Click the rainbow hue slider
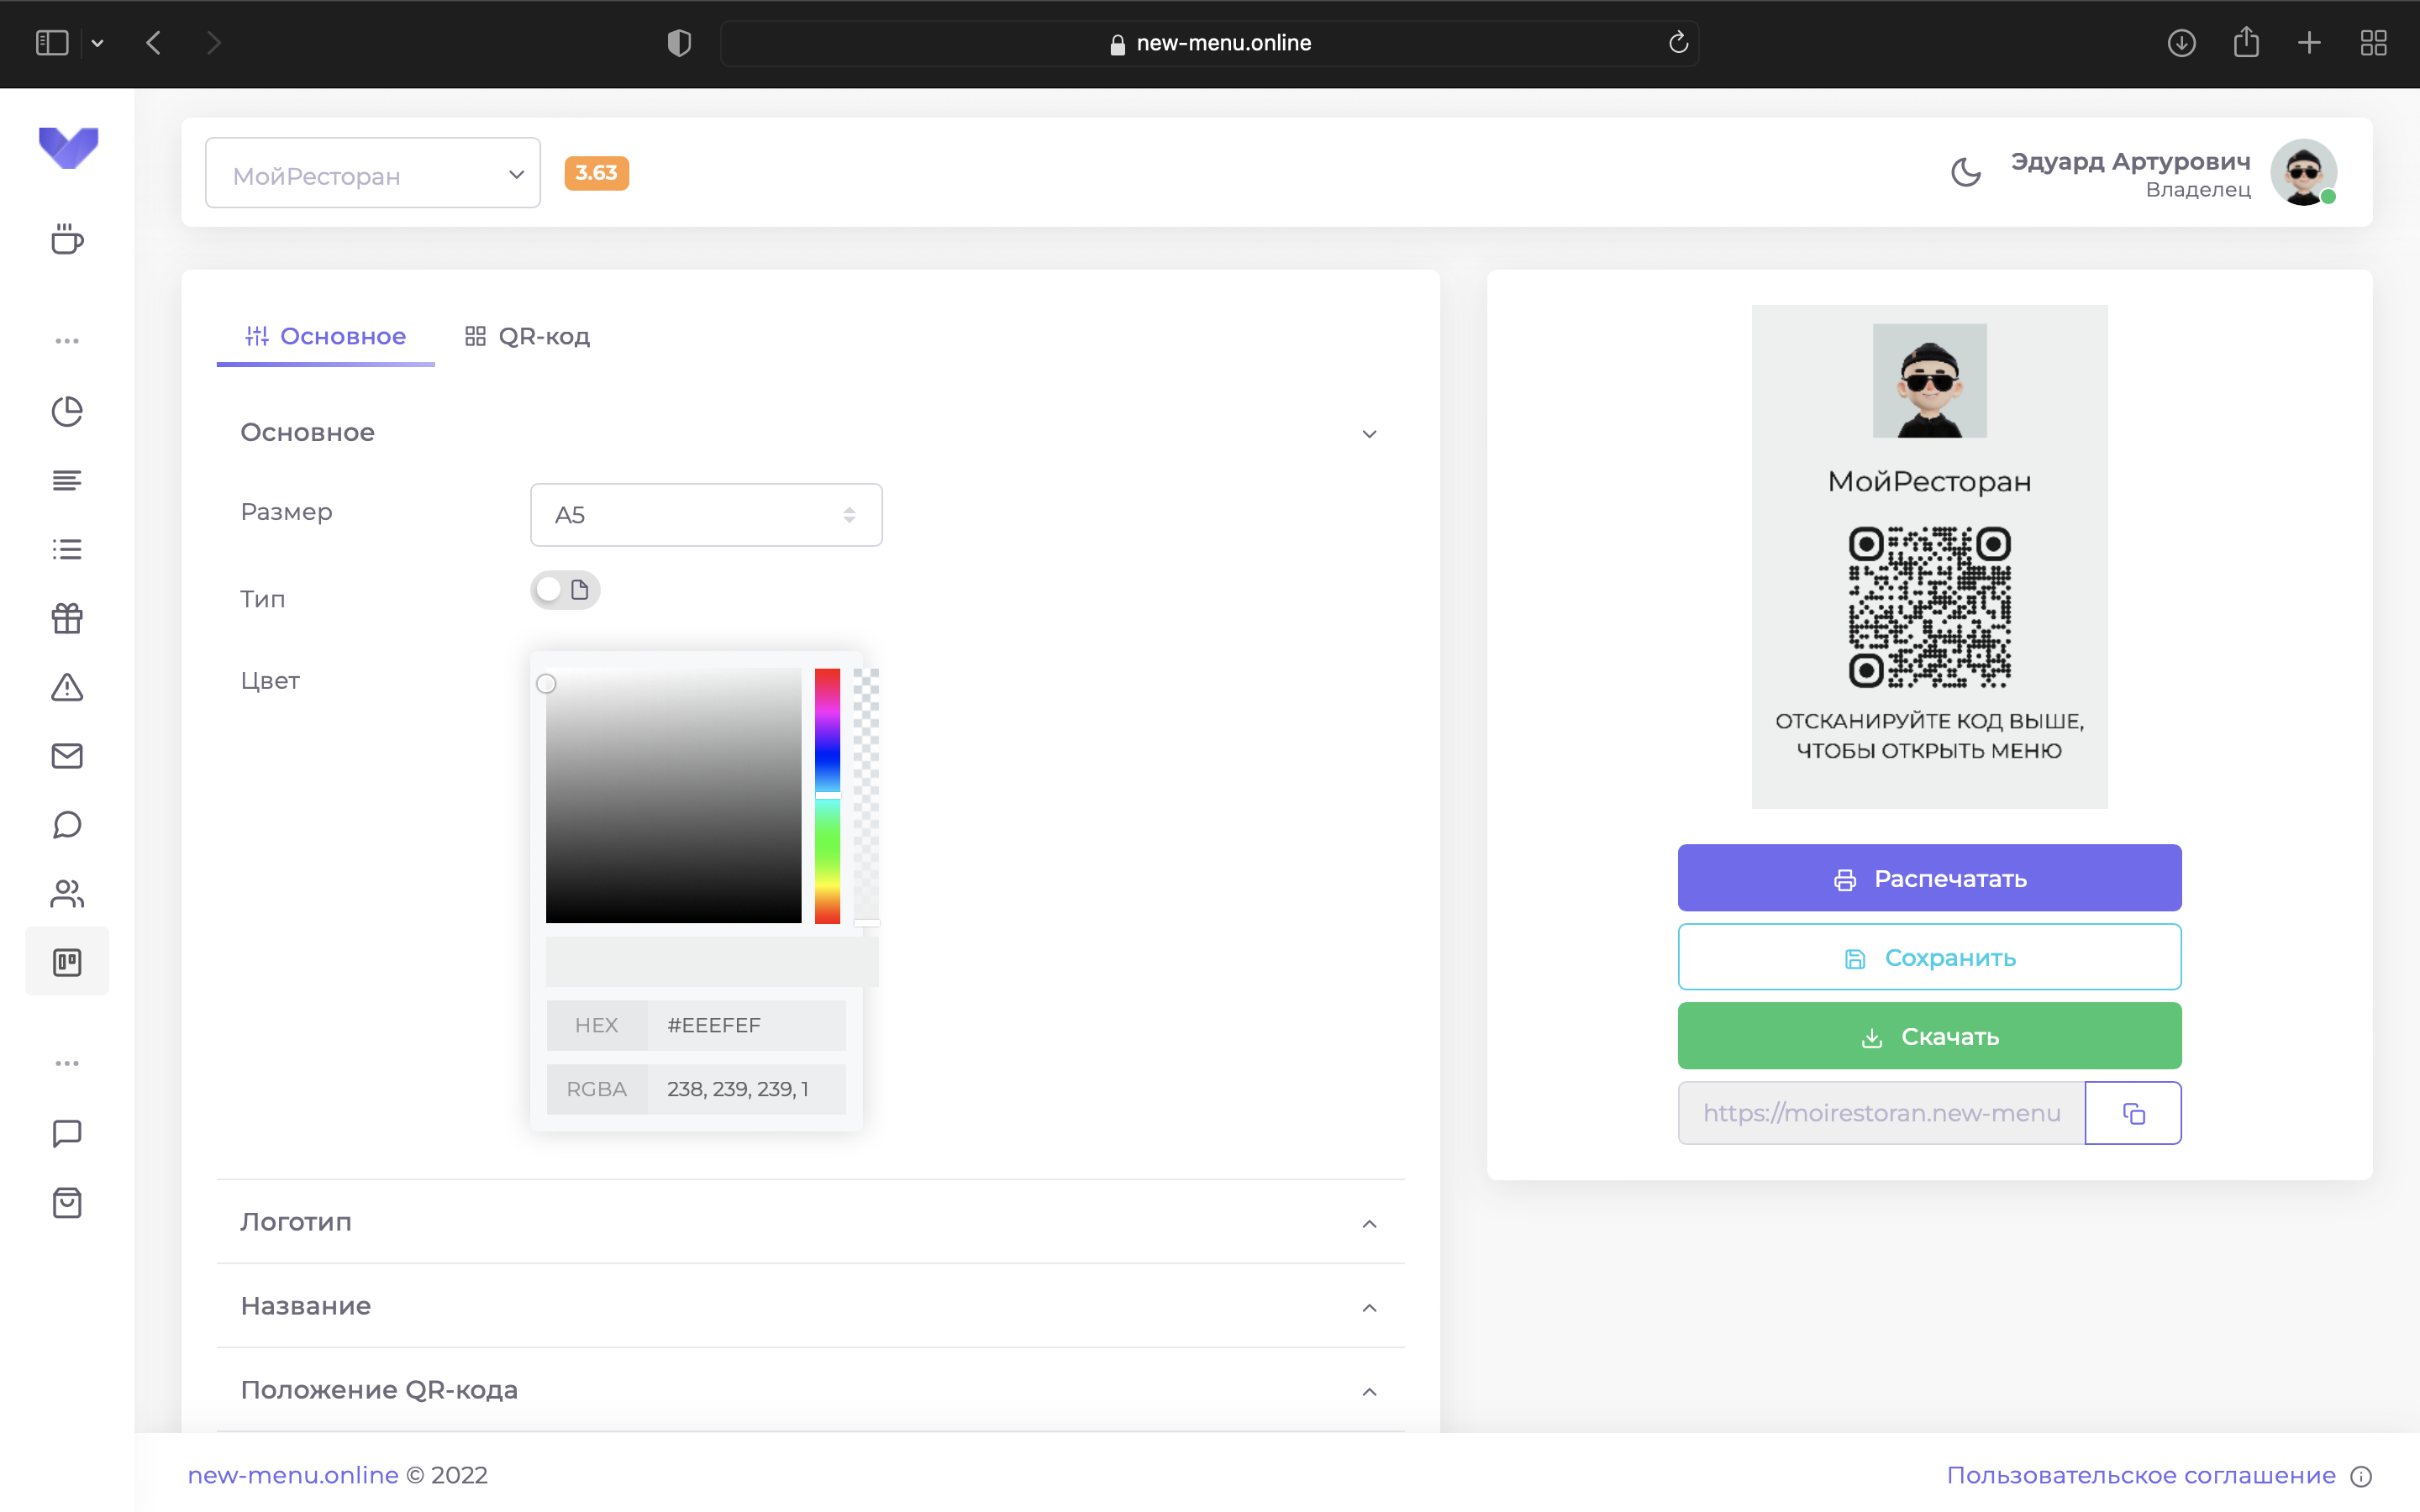 827,796
